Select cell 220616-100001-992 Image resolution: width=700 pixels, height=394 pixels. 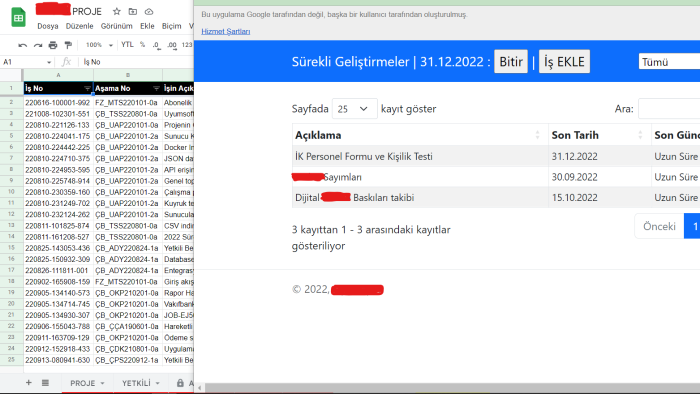click(x=58, y=103)
